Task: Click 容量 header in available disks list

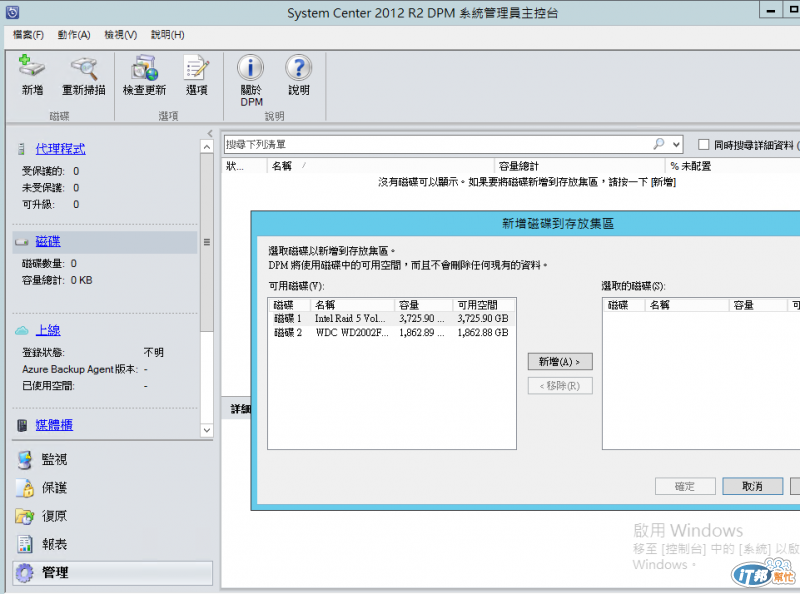Action: click(x=423, y=305)
